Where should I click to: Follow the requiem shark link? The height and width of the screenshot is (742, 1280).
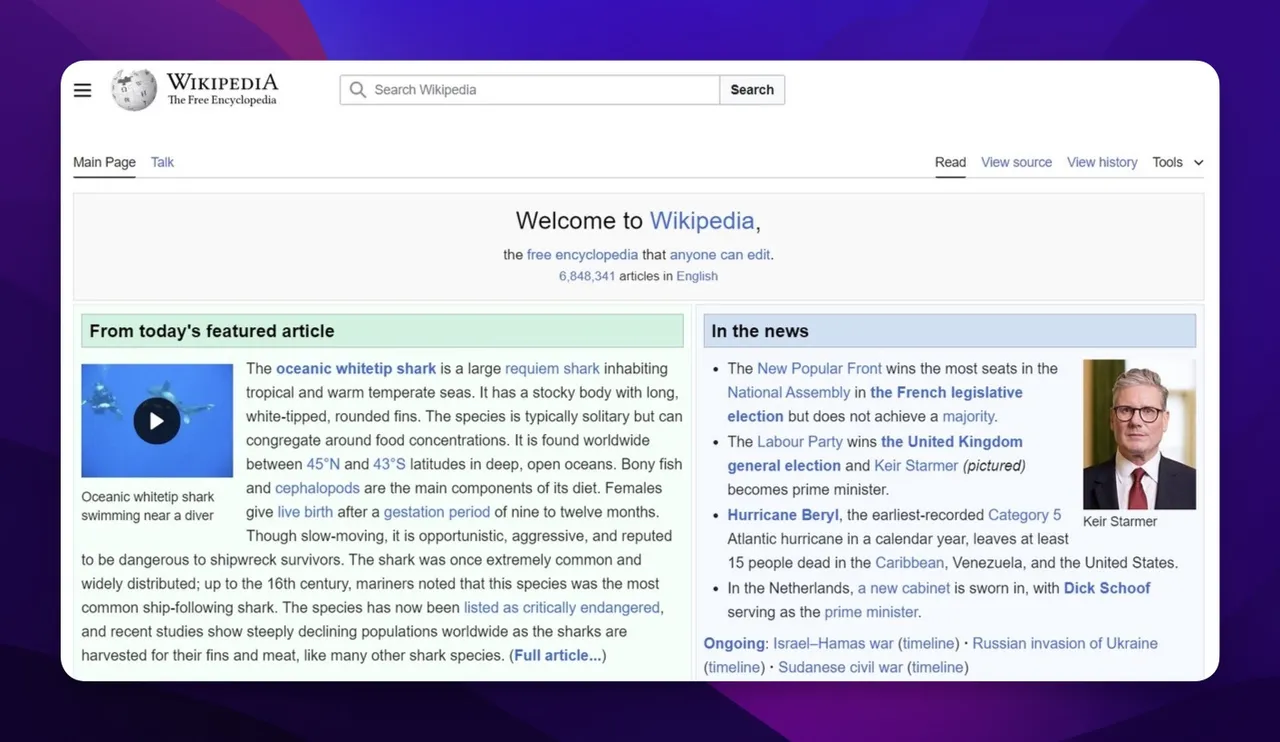pos(552,368)
